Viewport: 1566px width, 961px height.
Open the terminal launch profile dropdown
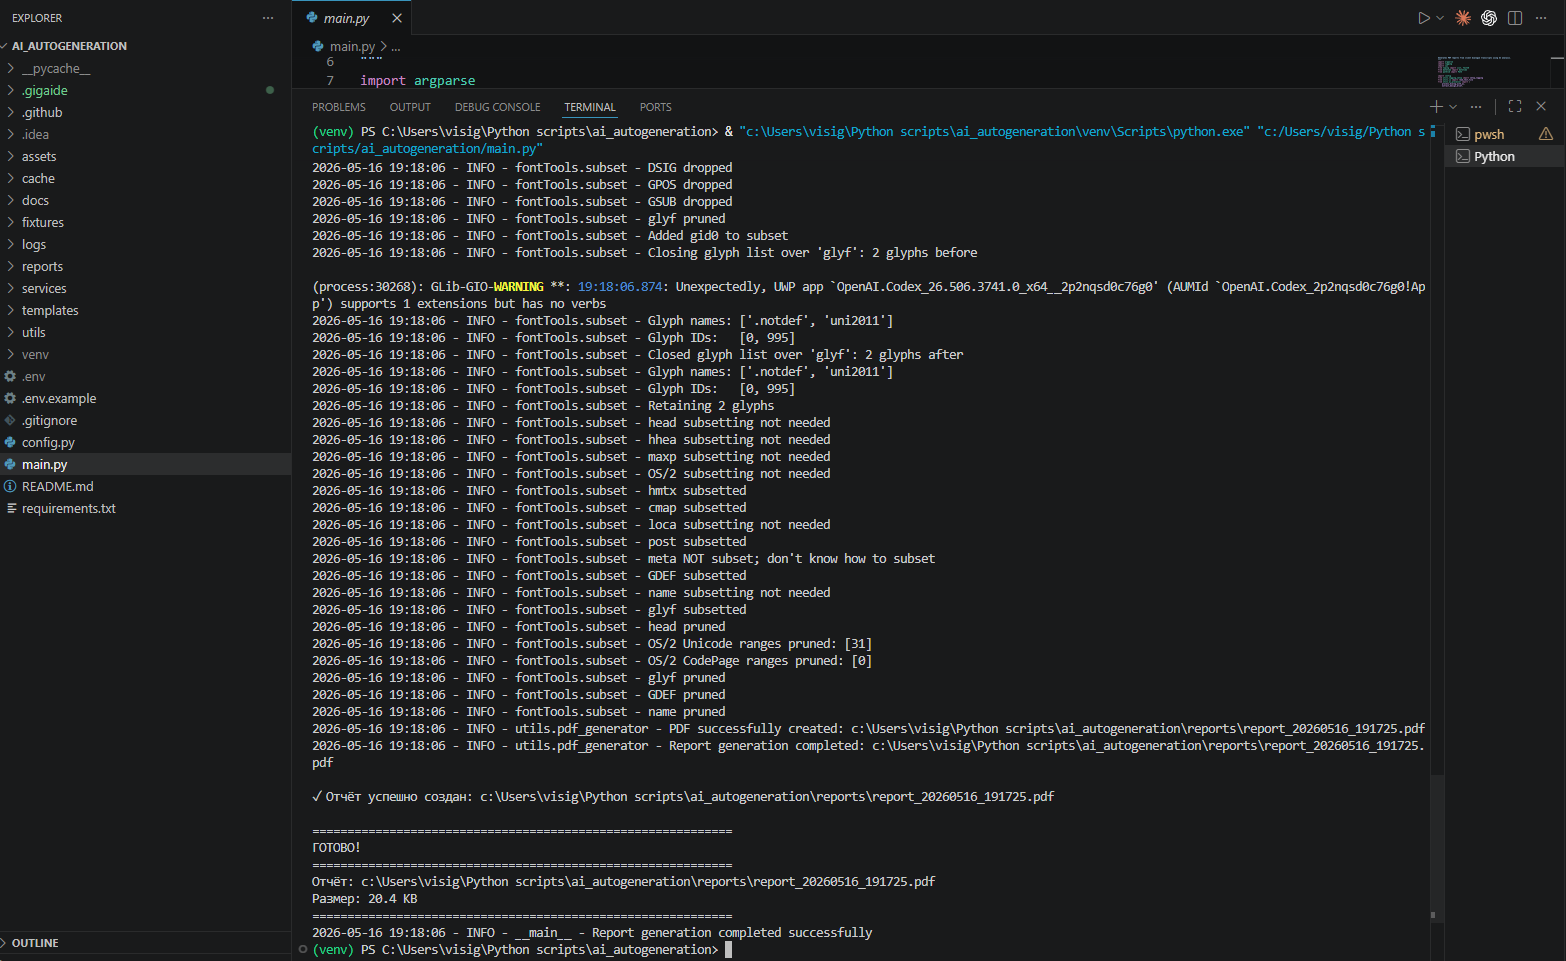[x=1453, y=106]
